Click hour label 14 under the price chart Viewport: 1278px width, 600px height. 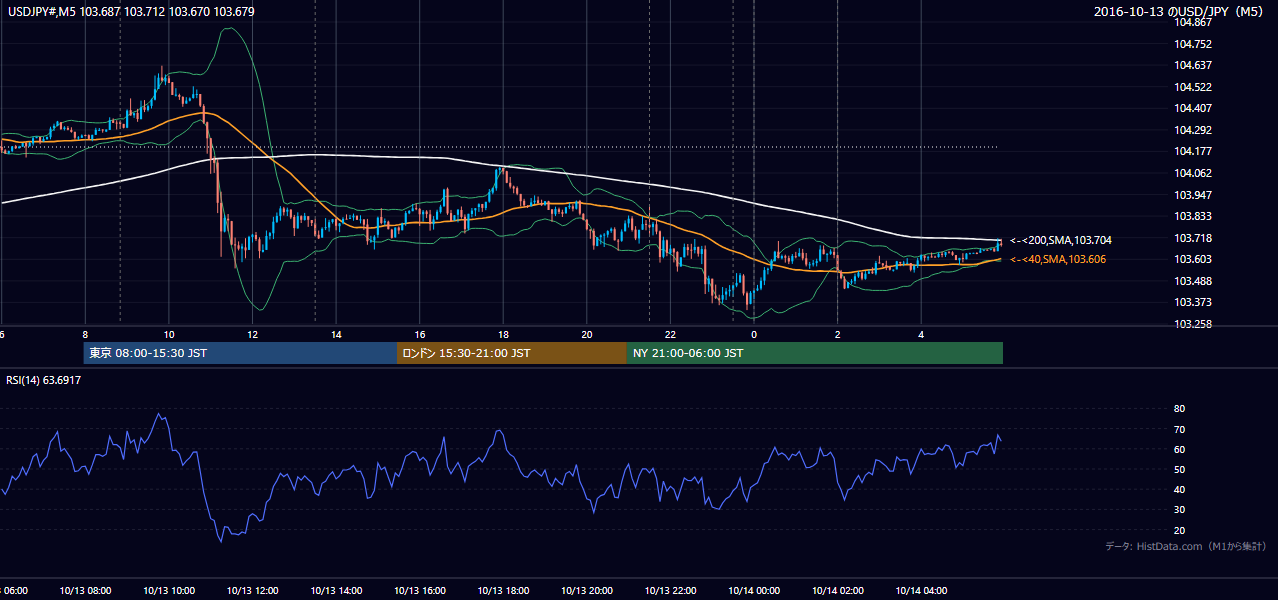[336, 334]
